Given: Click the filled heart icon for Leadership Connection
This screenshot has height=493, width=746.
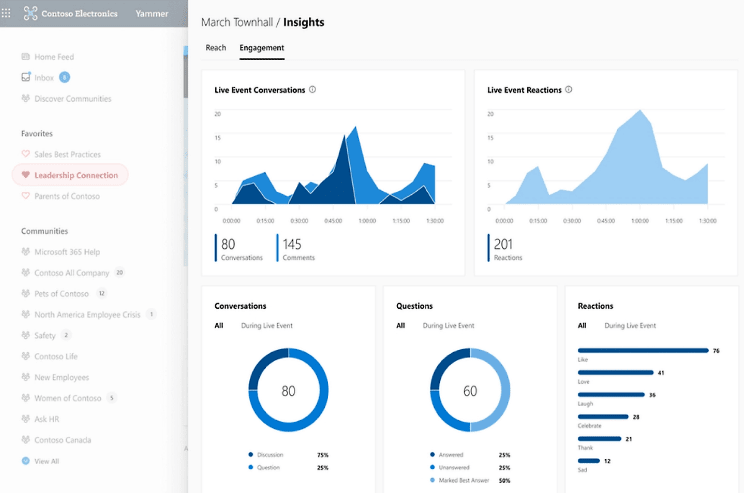Looking at the screenshot, I should [26, 175].
